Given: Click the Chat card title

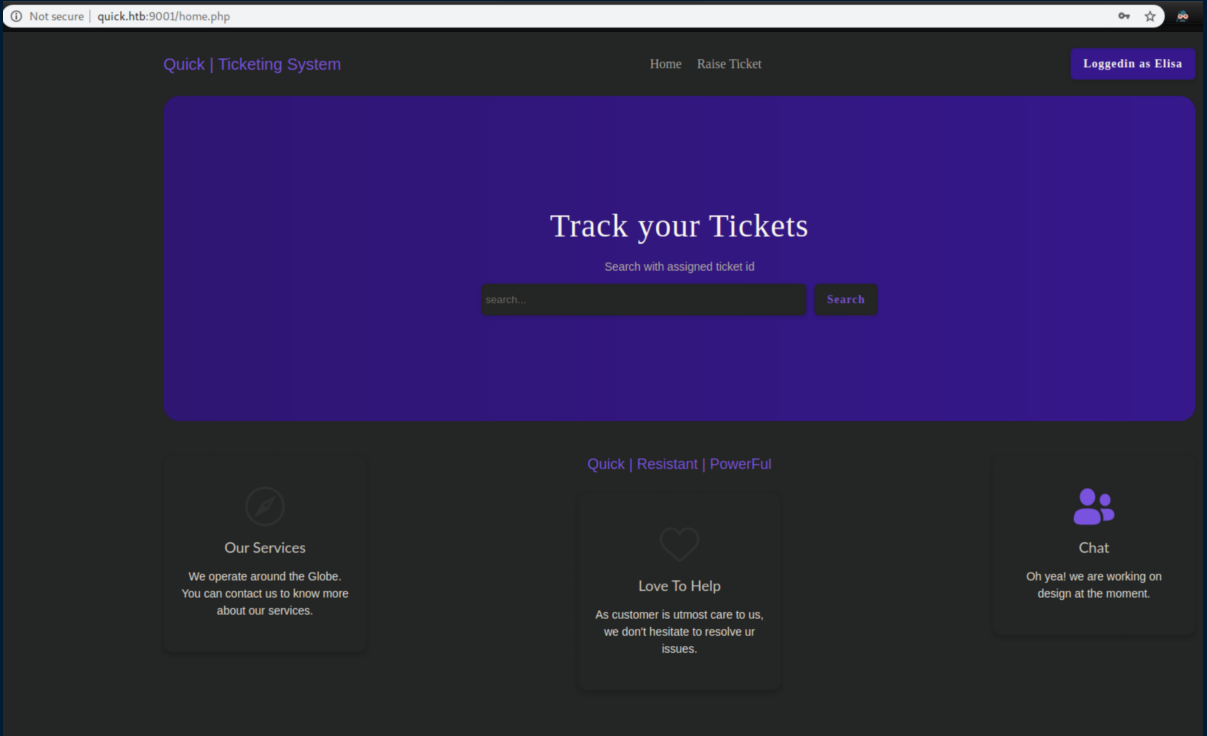Looking at the screenshot, I should 1093,548.
